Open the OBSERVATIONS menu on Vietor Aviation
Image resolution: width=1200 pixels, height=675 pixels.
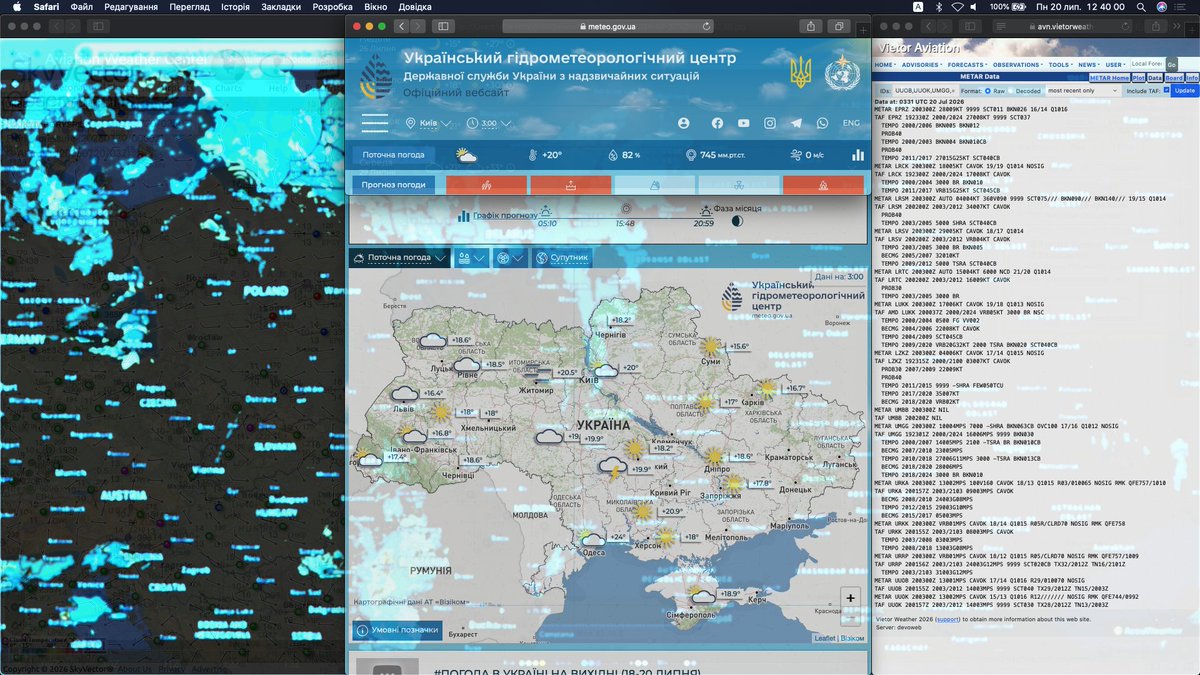[1017, 64]
